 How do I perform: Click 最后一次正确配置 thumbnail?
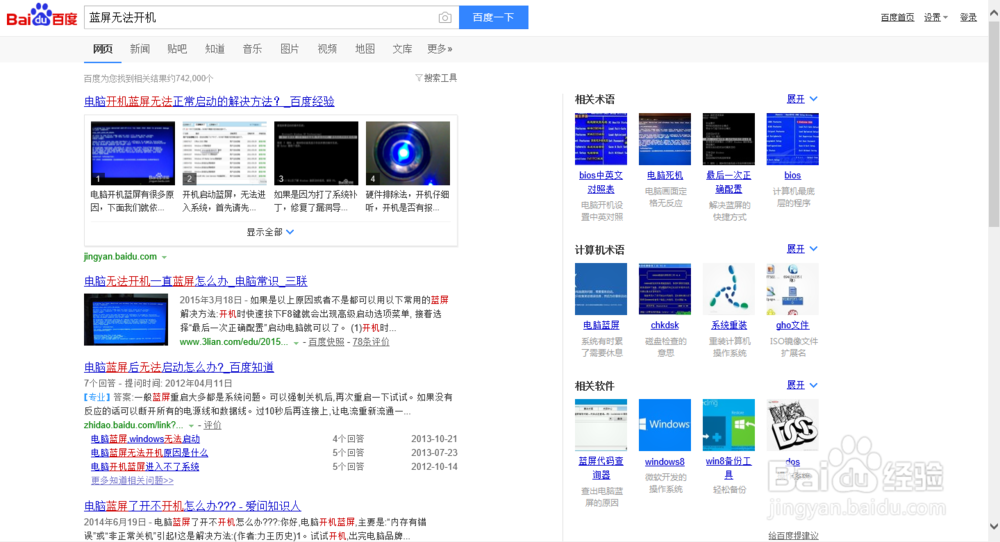(x=728, y=139)
